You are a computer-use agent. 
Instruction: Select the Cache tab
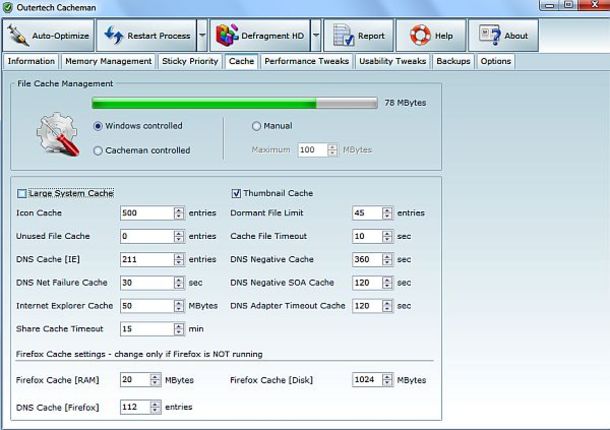coord(241,61)
